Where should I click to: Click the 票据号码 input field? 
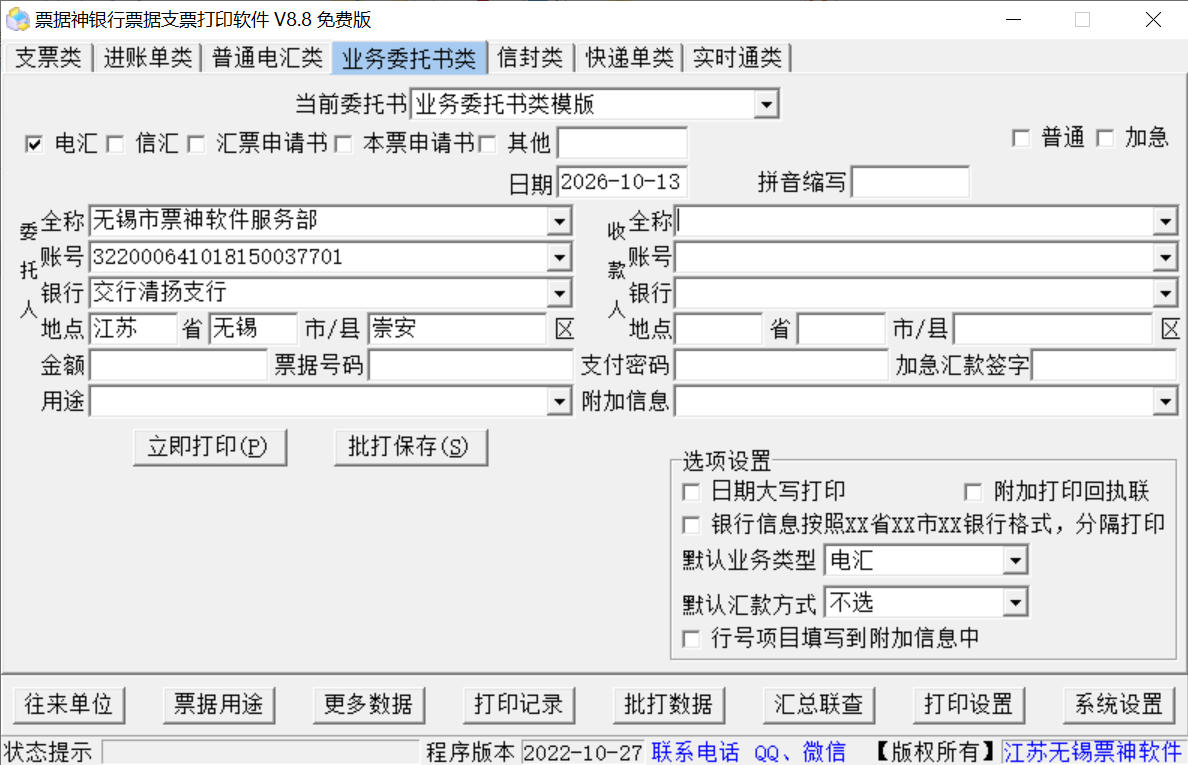pyautogui.click(x=470, y=365)
